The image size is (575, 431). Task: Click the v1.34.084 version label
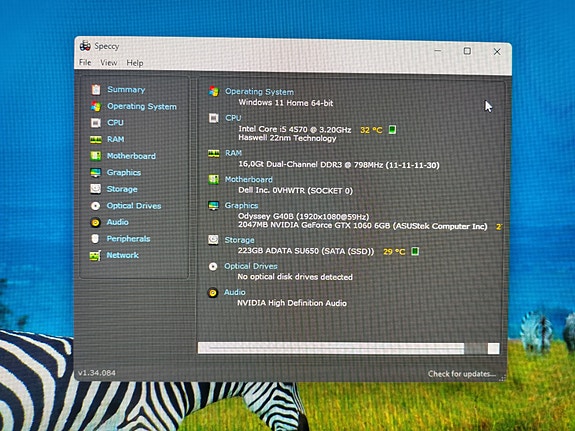[97, 373]
